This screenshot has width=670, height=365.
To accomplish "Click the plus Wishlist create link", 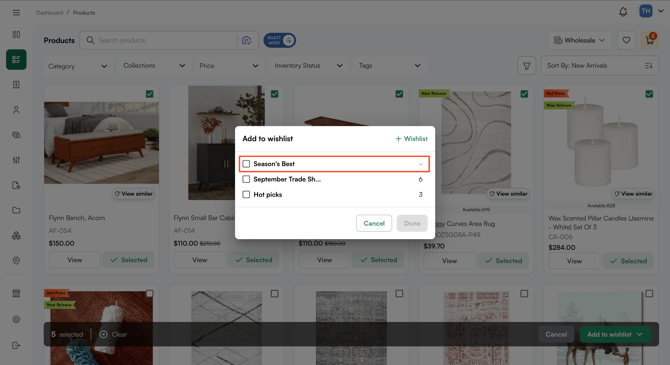I will click(411, 138).
